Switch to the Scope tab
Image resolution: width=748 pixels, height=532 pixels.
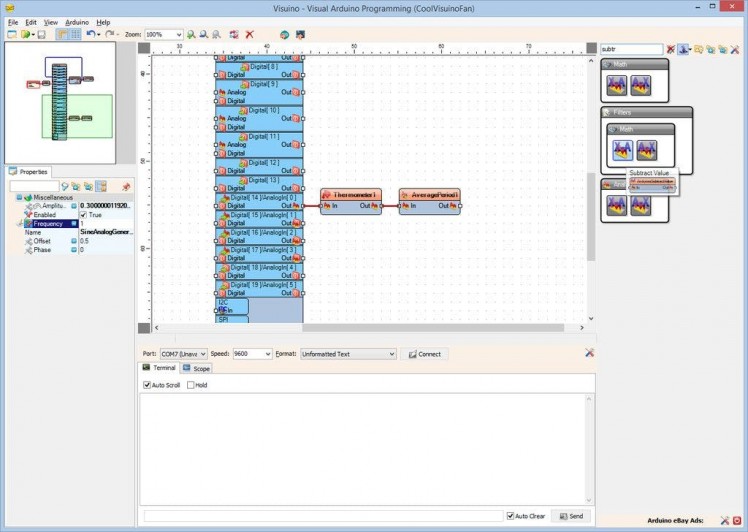point(197,369)
